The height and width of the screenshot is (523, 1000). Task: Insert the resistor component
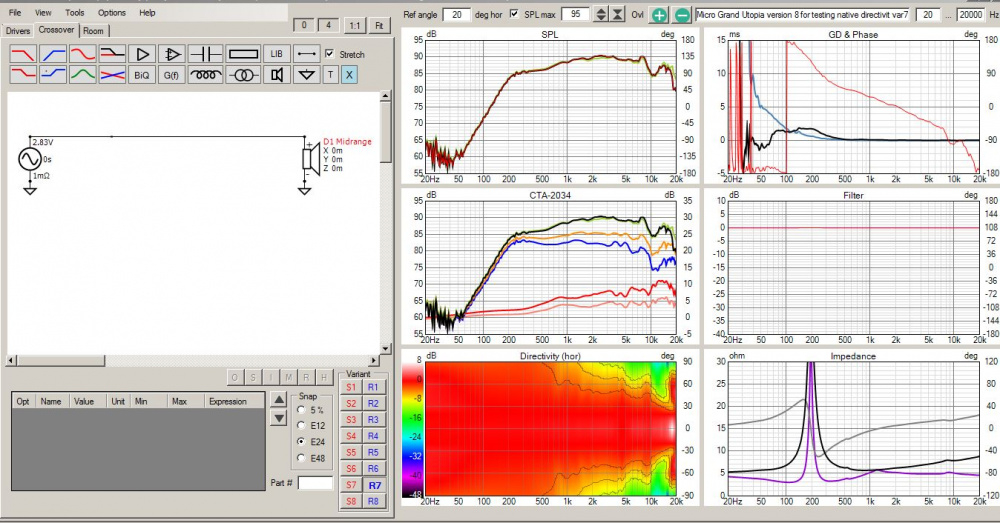click(x=243, y=54)
